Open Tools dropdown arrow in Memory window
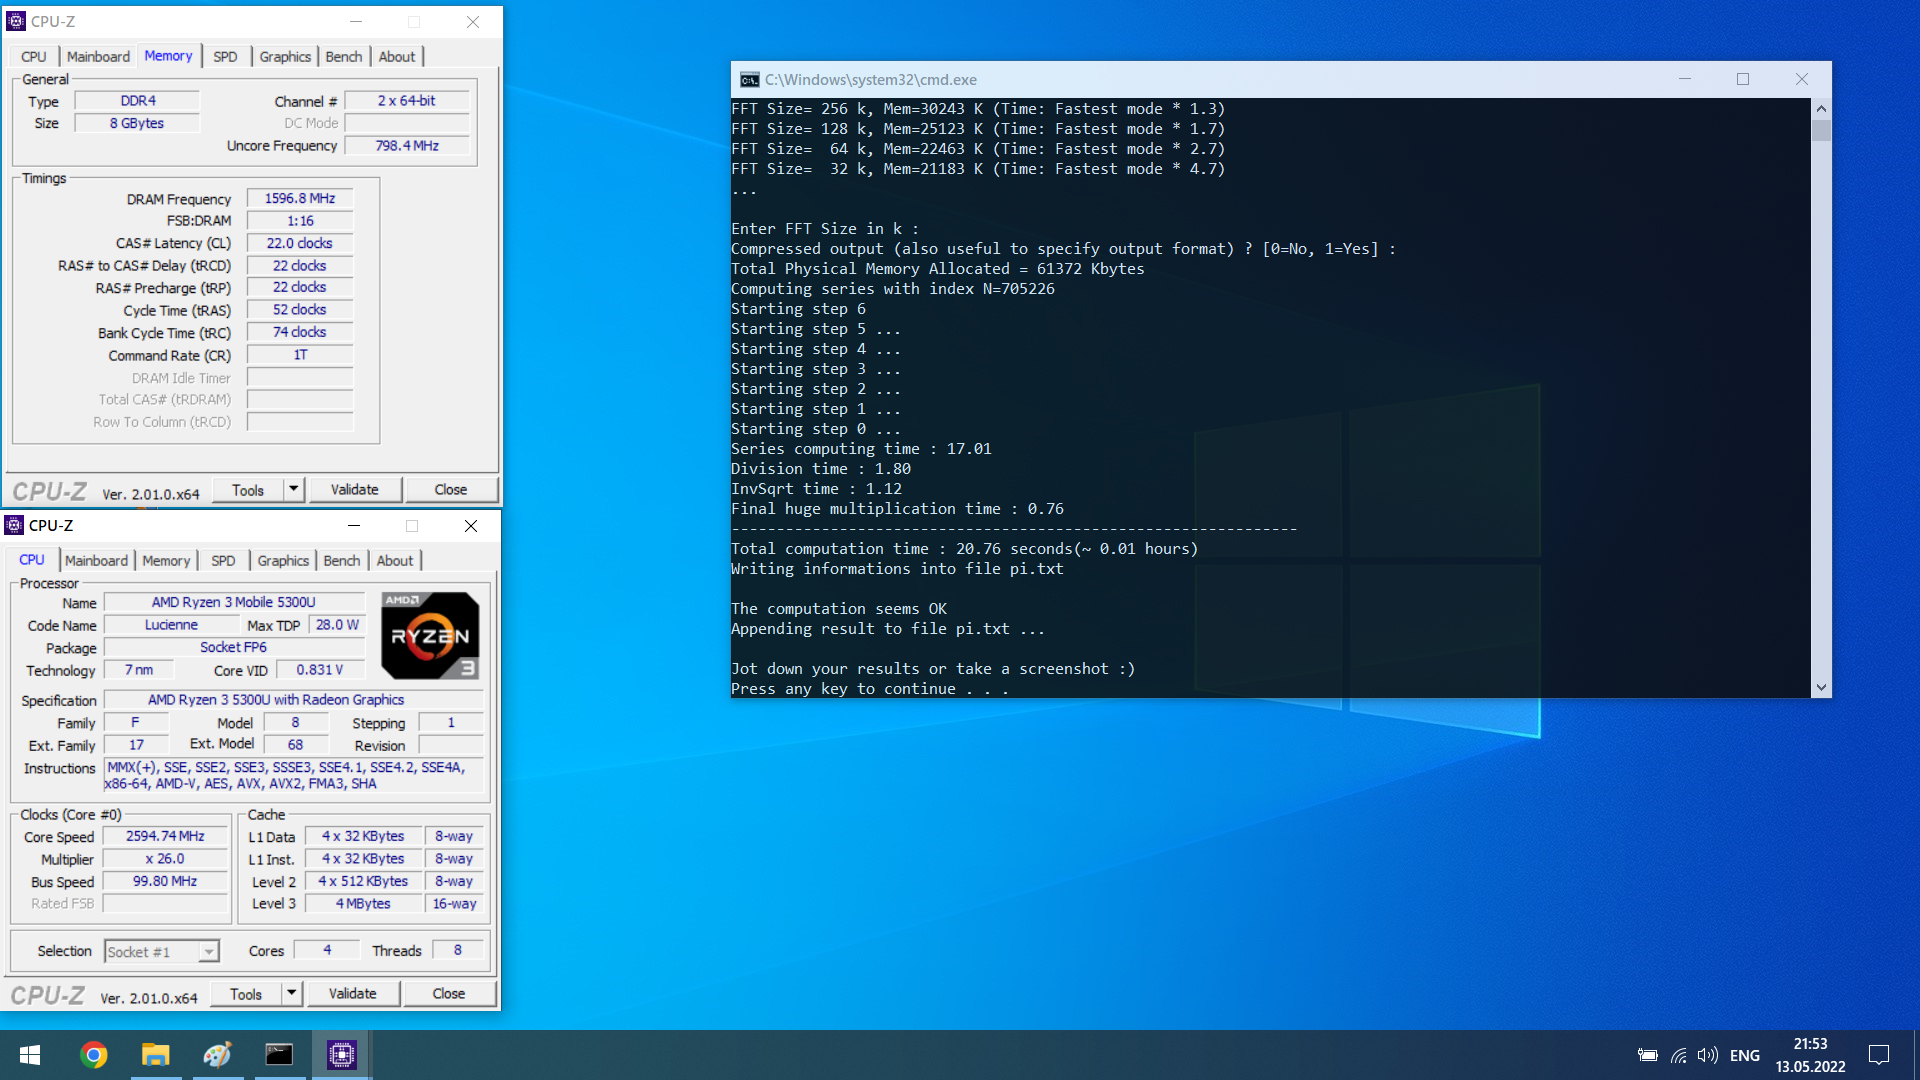 point(293,489)
